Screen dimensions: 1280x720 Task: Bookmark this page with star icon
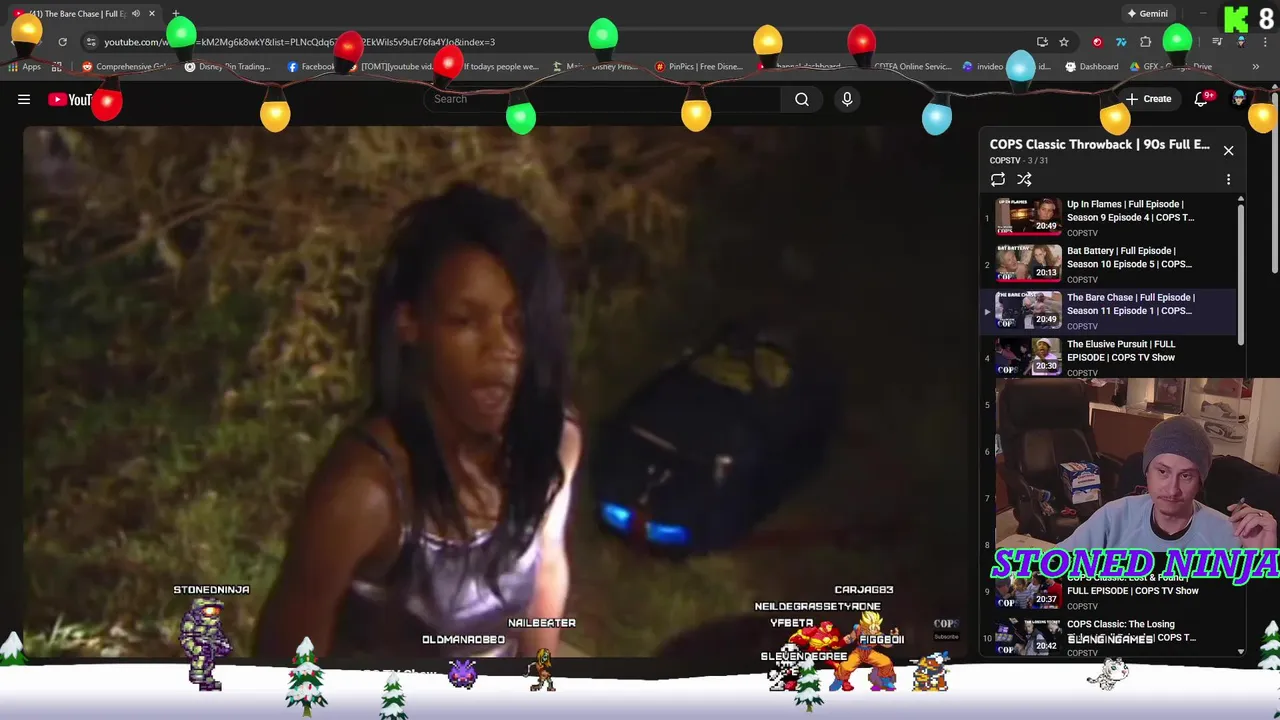tap(1064, 42)
